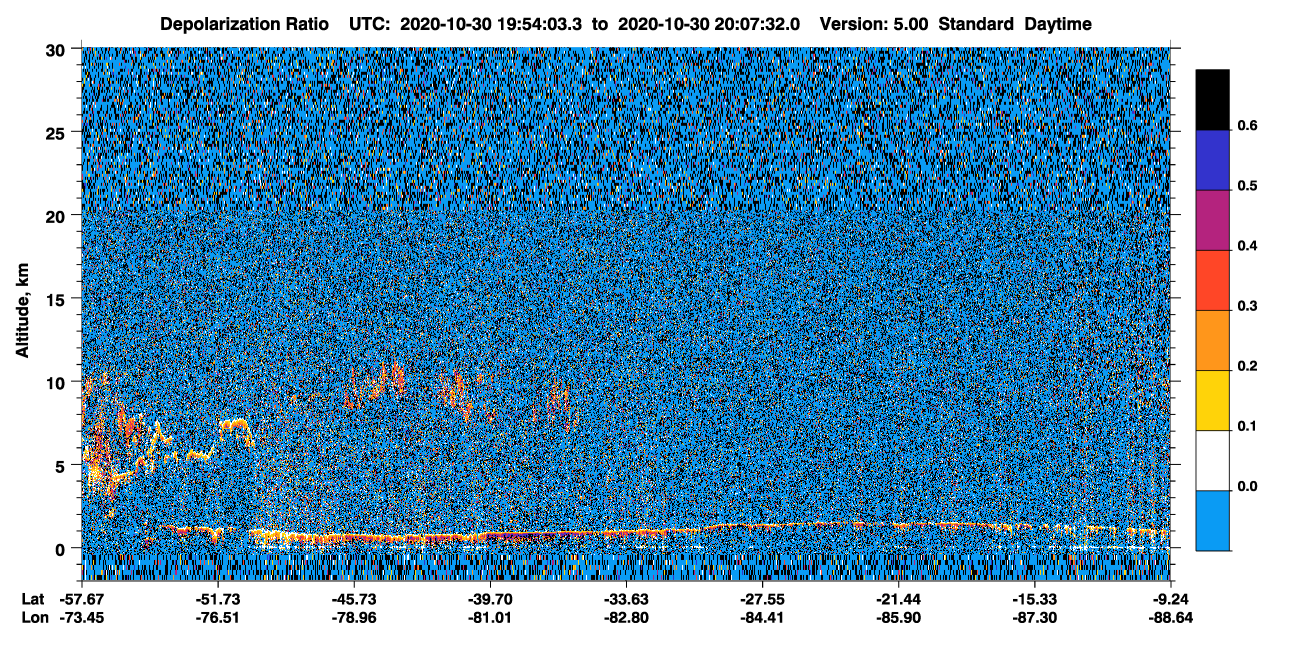Click the word "Daytime" in the title
This screenshot has width=1300, height=667.
pyautogui.click(x=1058, y=23)
